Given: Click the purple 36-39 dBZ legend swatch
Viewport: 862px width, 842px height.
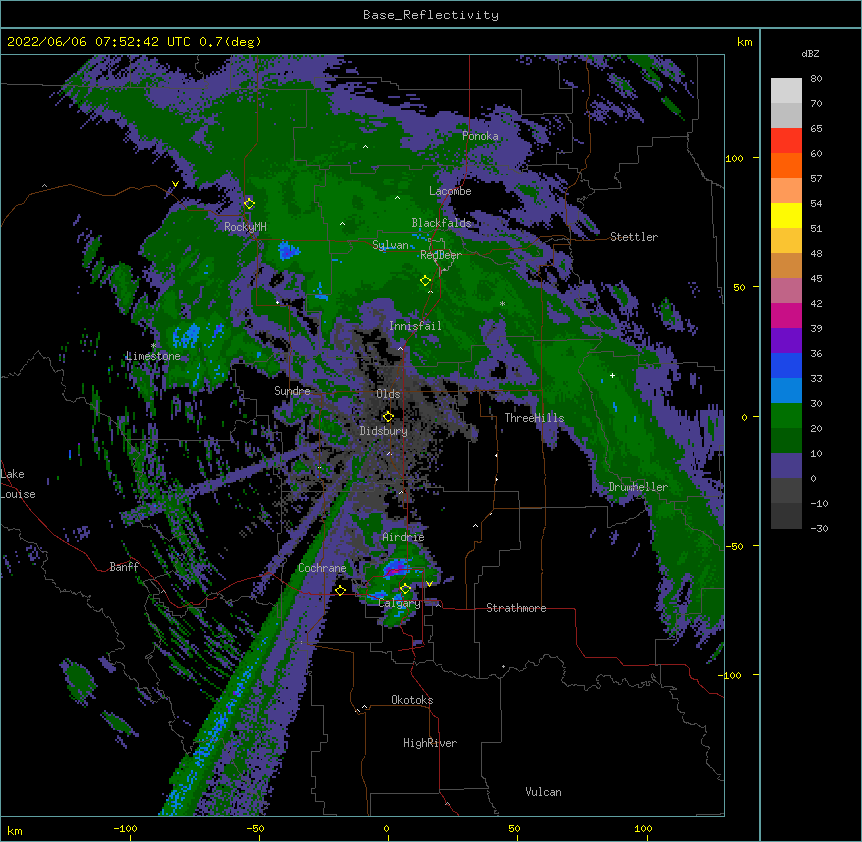Looking at the screenshot, I should [x=786, y=341].
